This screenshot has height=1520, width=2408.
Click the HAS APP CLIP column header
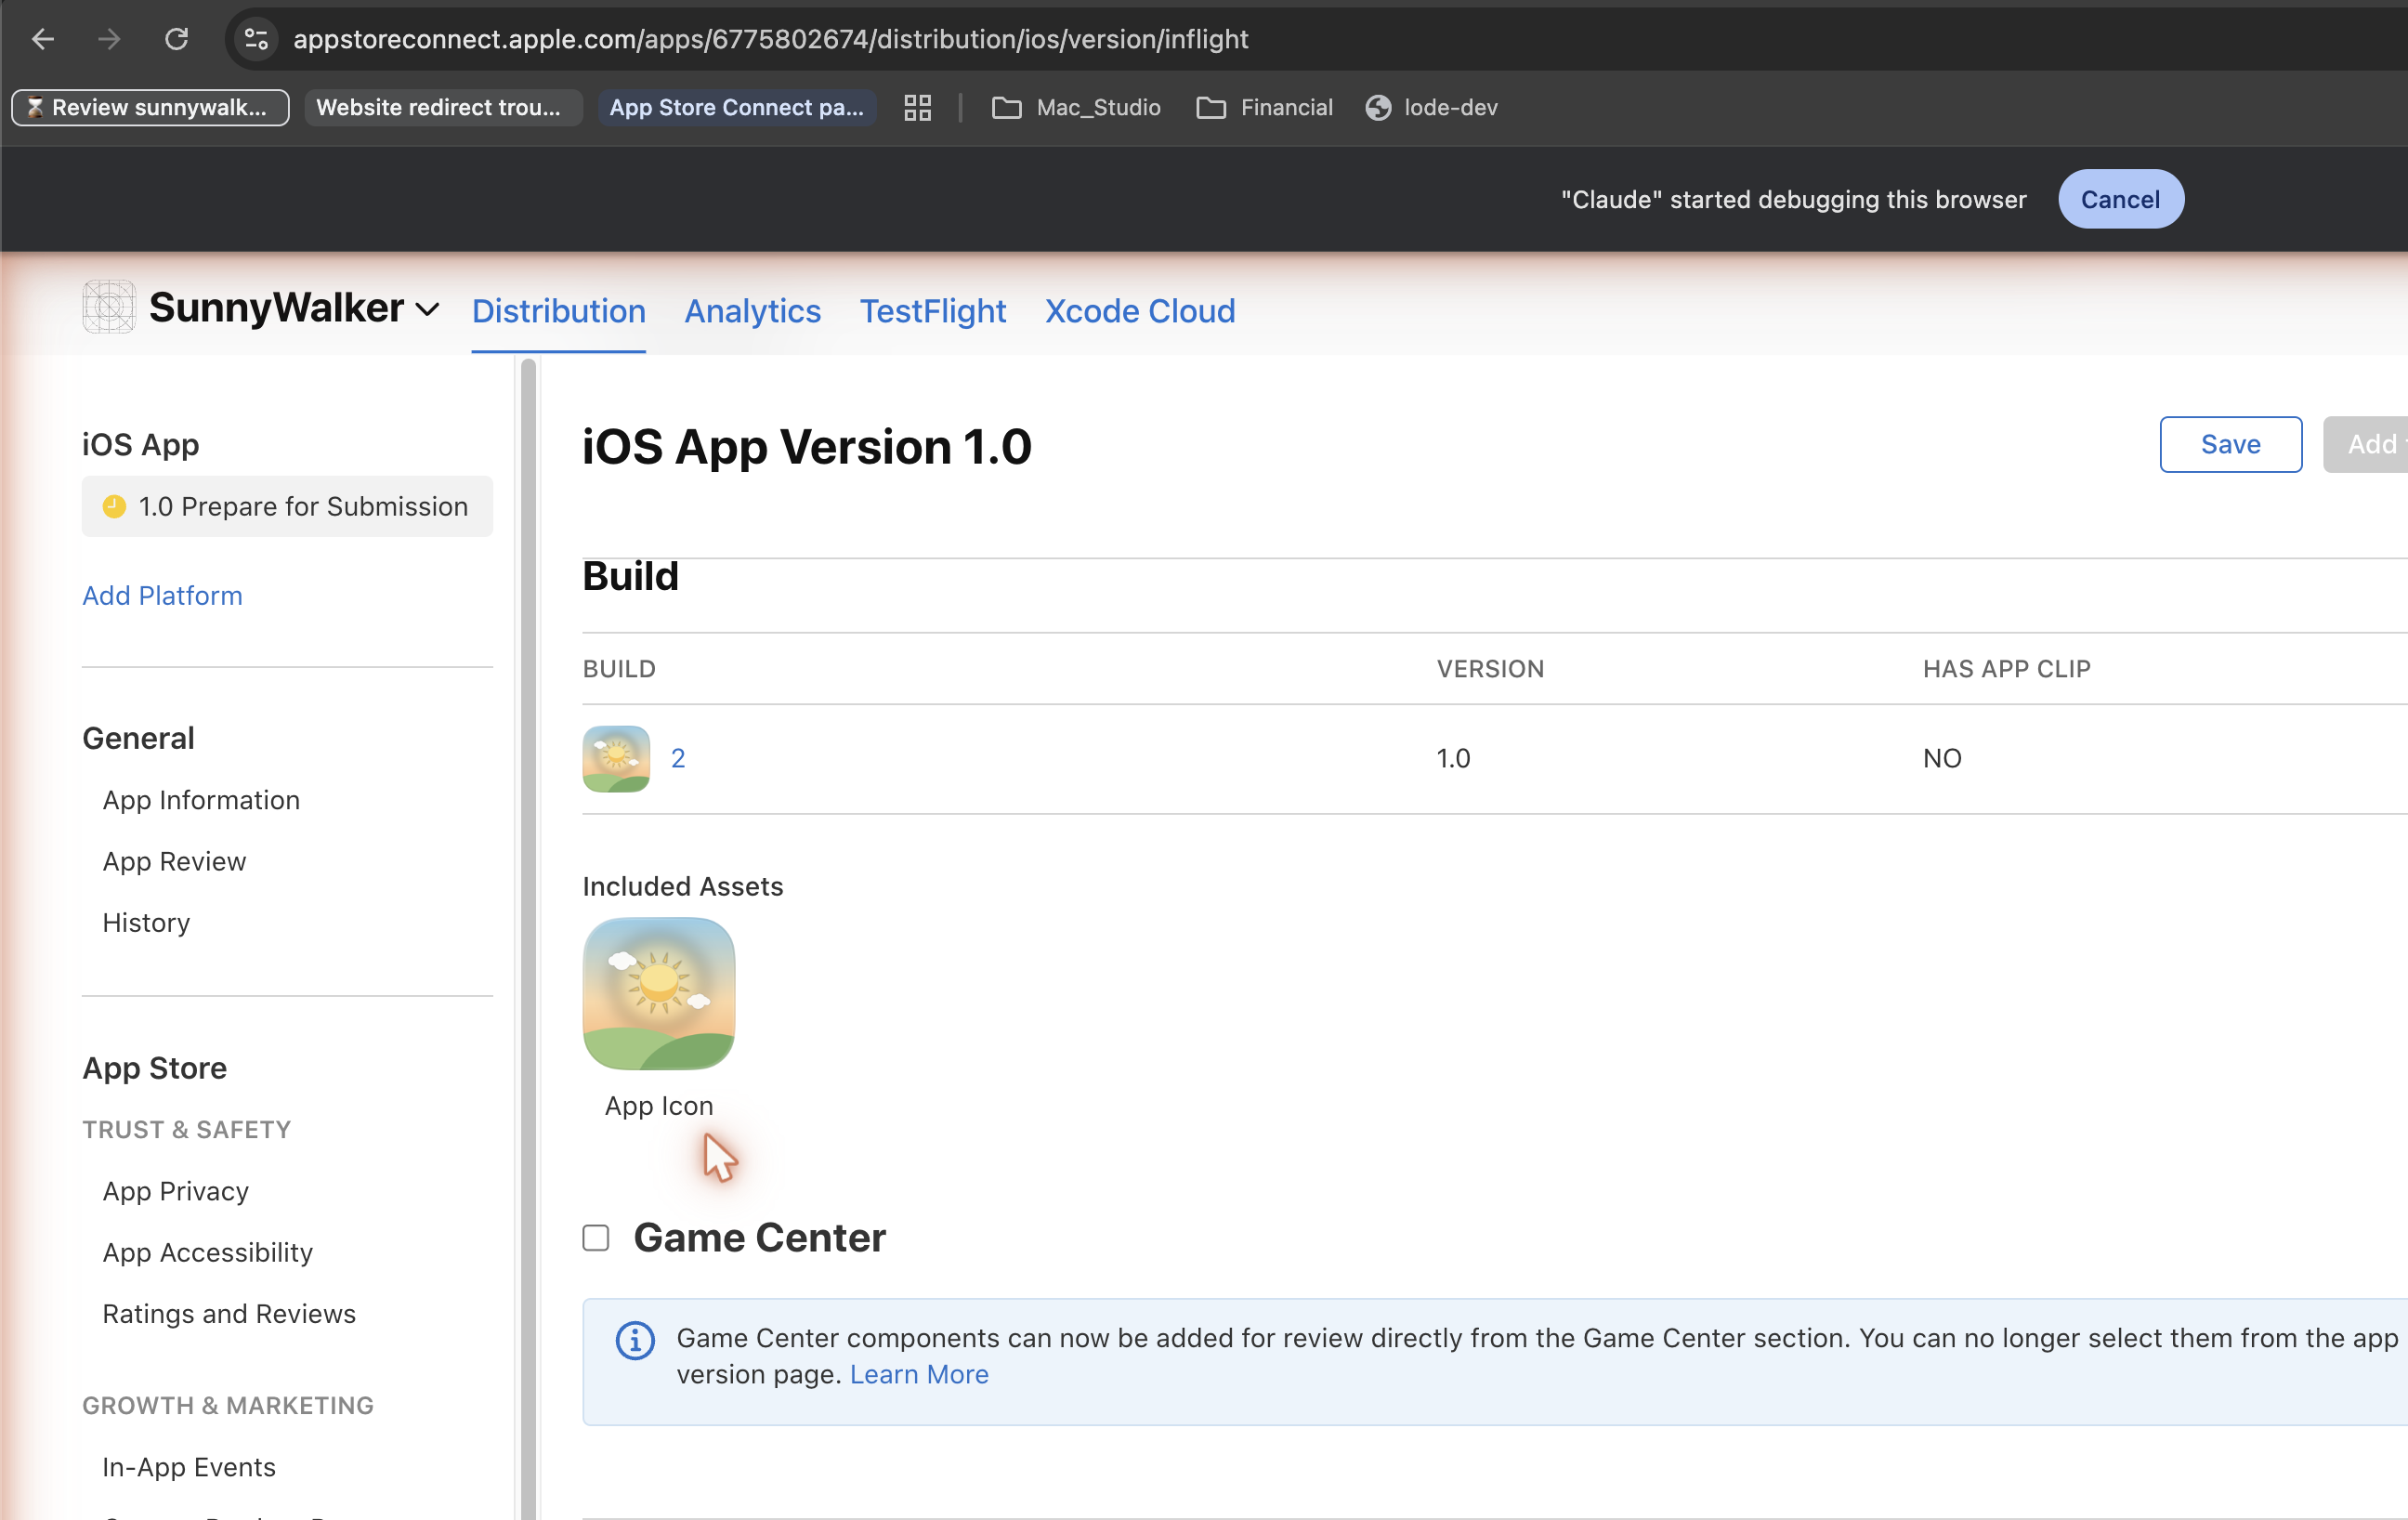coord(2006,668)
